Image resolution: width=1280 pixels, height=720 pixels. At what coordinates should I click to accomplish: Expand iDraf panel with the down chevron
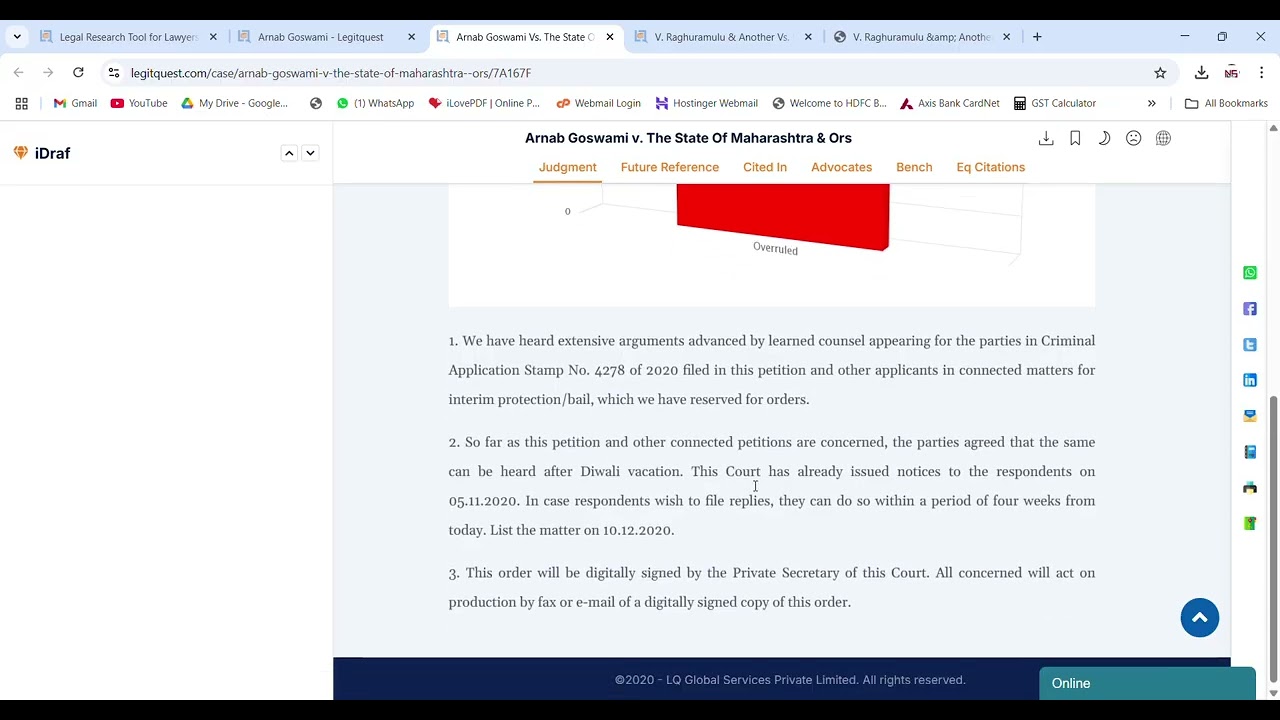[310, 153]
